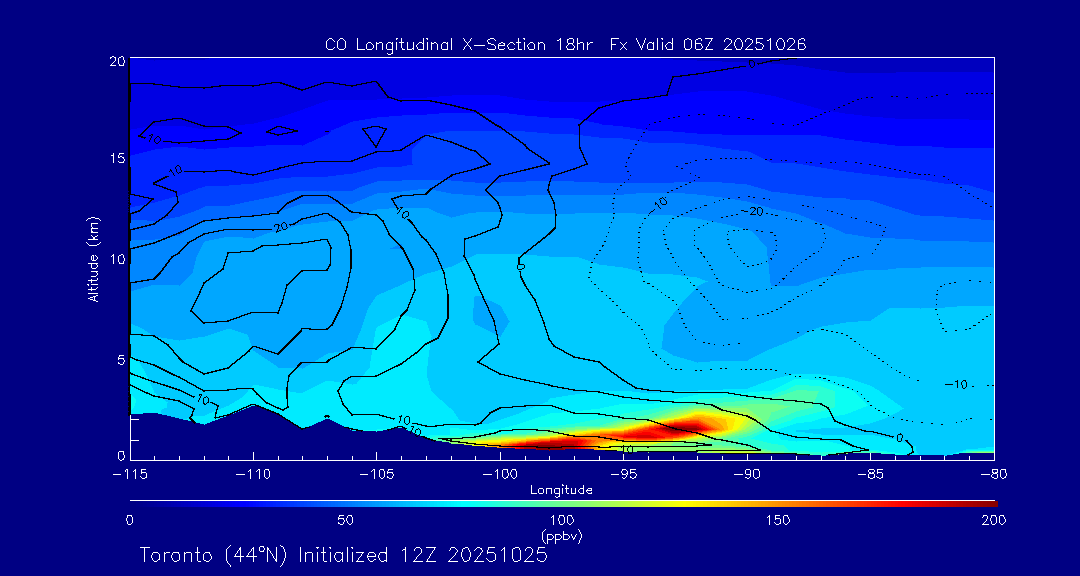Click the '0' contour label at plot top
The height and width of the screenshot is (576, 1080).
[751, 64]
